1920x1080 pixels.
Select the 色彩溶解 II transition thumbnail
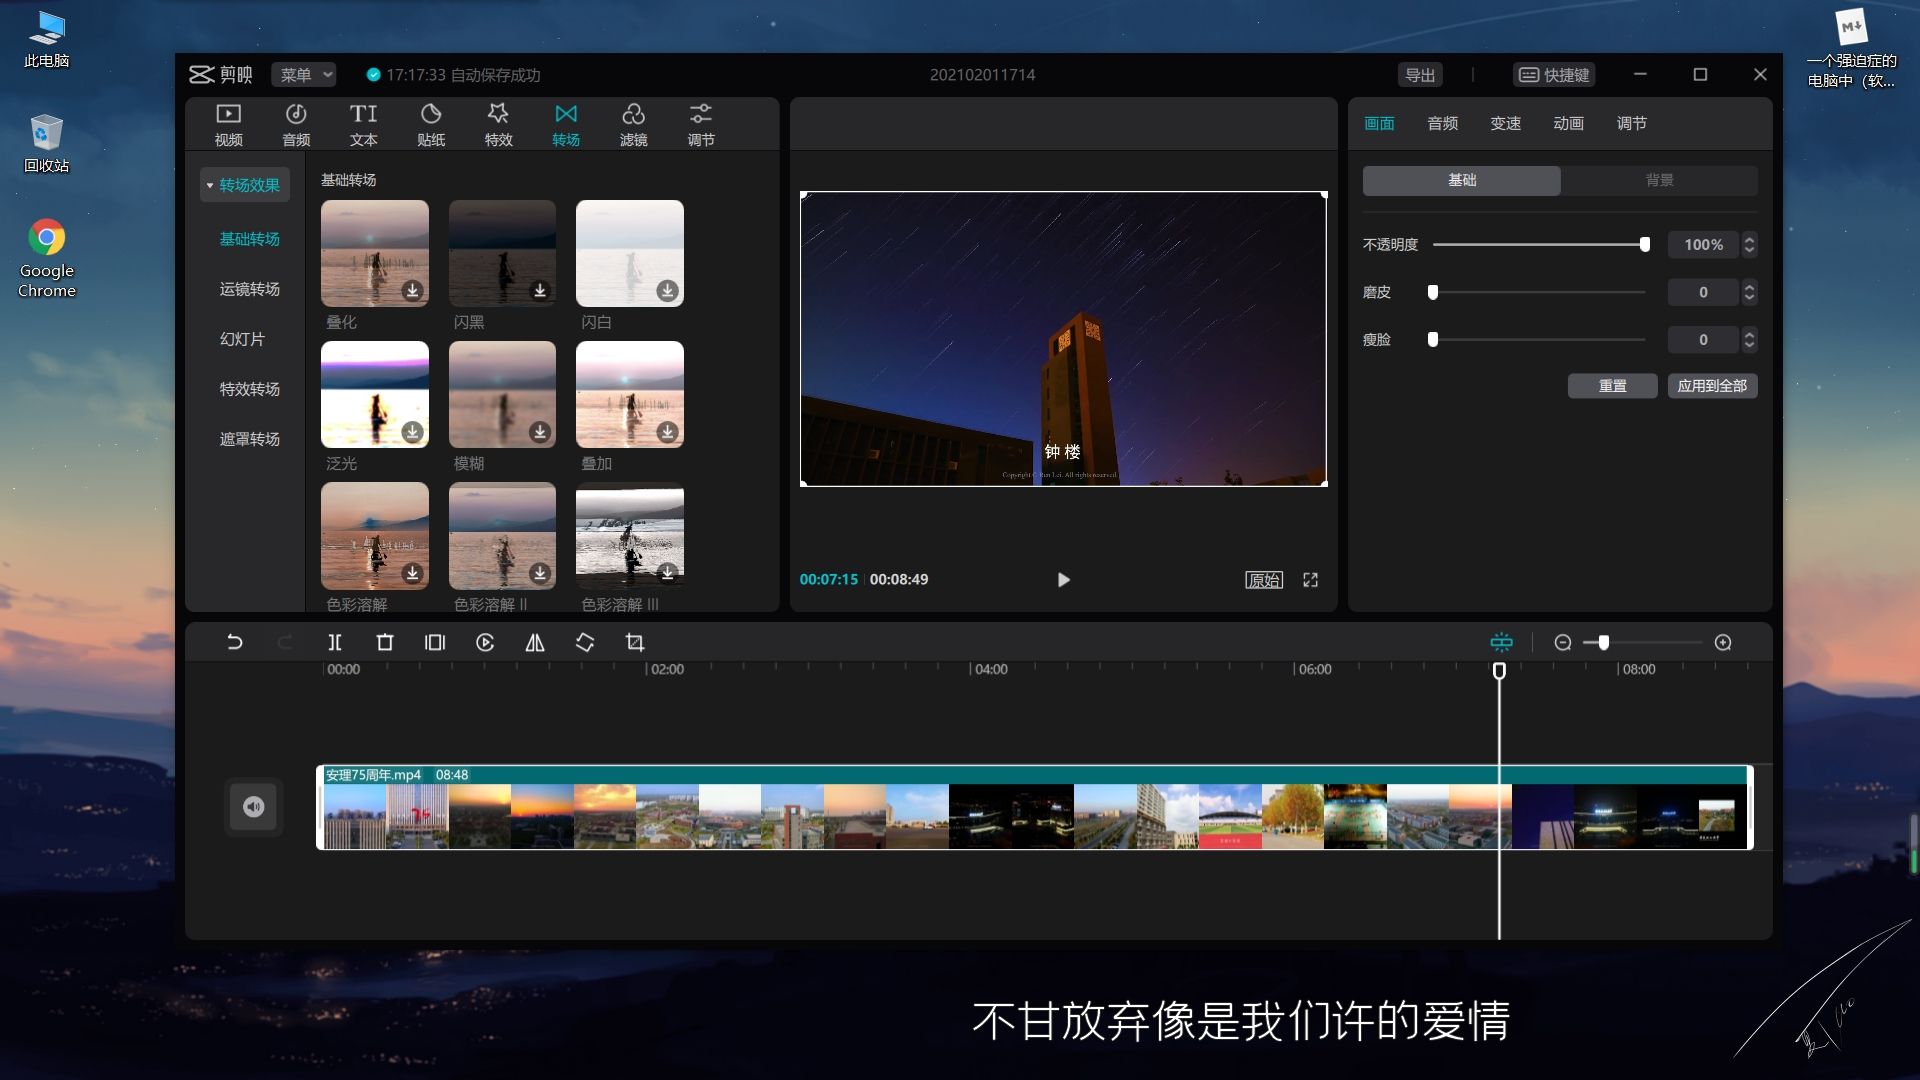click(x=502, y=535)
